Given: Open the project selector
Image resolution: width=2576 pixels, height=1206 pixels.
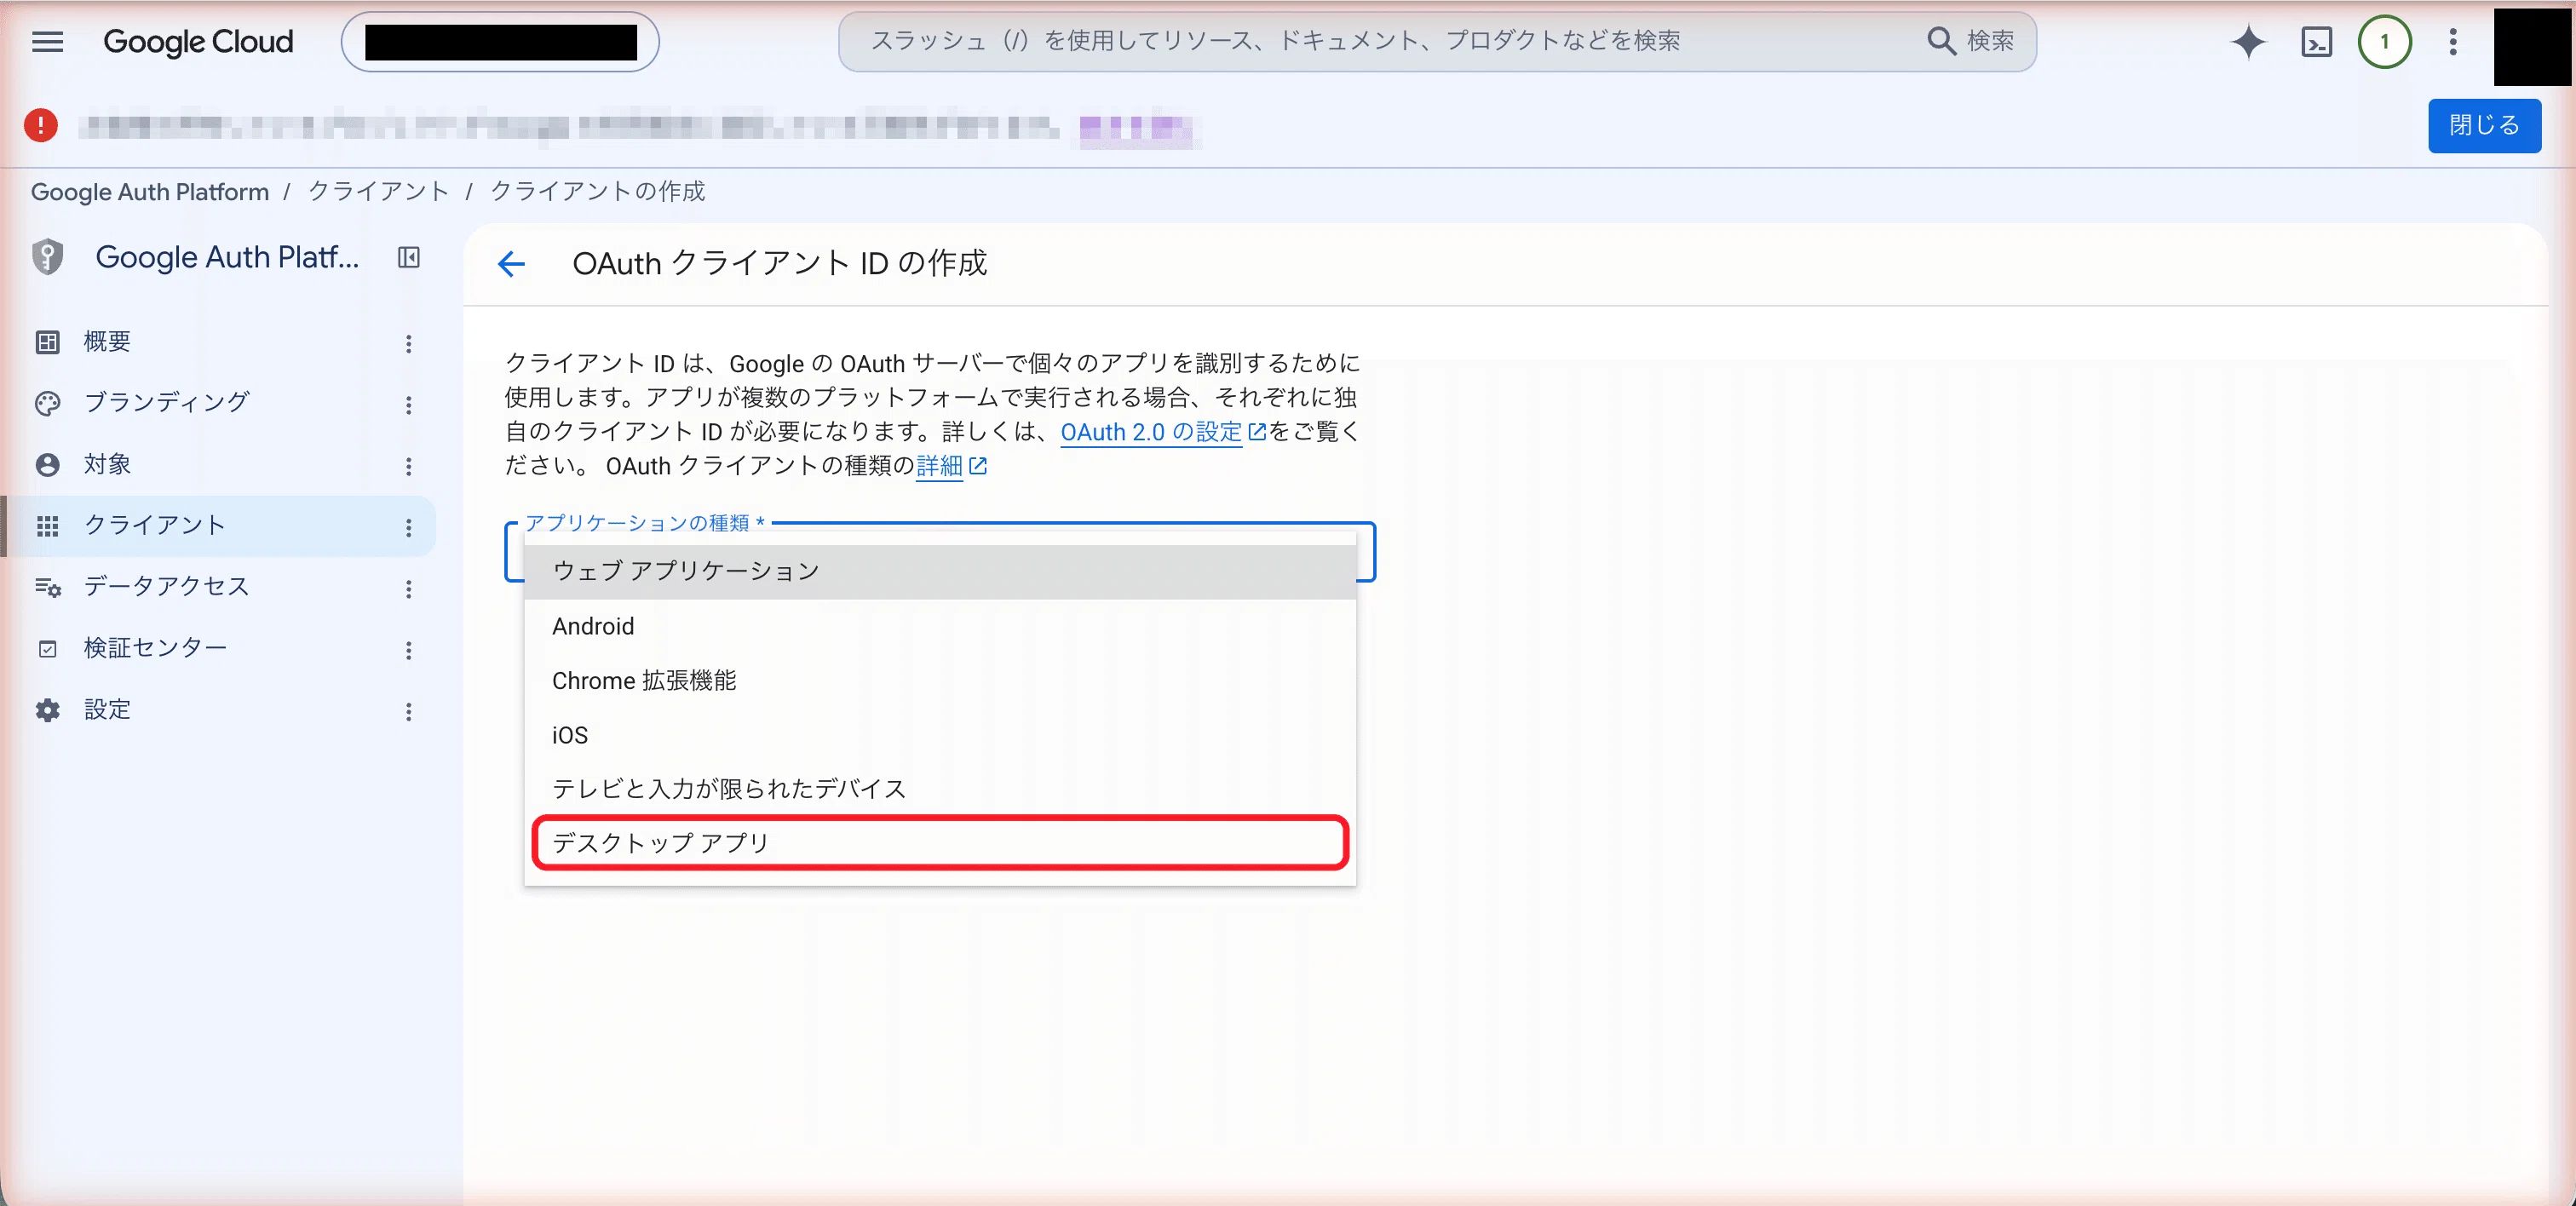Looking at the screenshot, I should pos(500,42).
